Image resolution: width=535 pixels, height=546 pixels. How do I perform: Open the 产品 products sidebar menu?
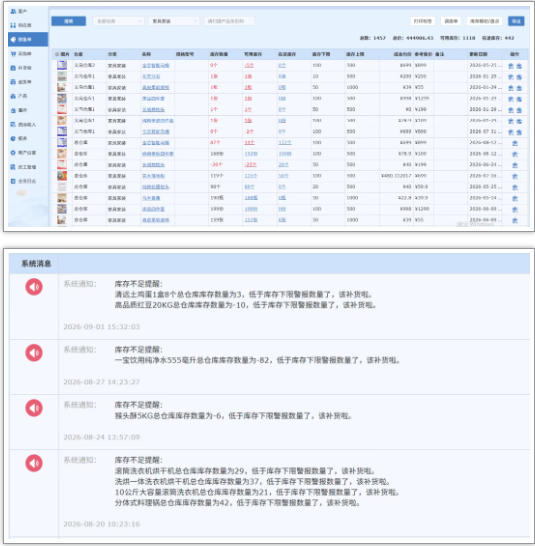click(x=19, y=96)
